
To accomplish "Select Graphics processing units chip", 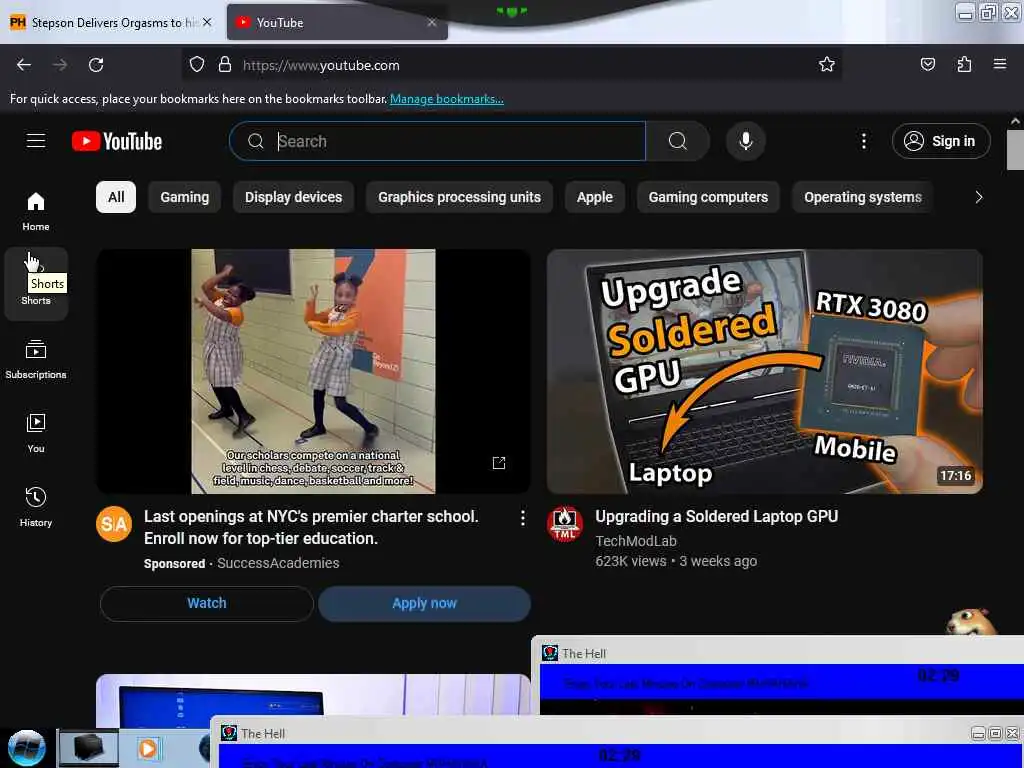I will [459, 197].
